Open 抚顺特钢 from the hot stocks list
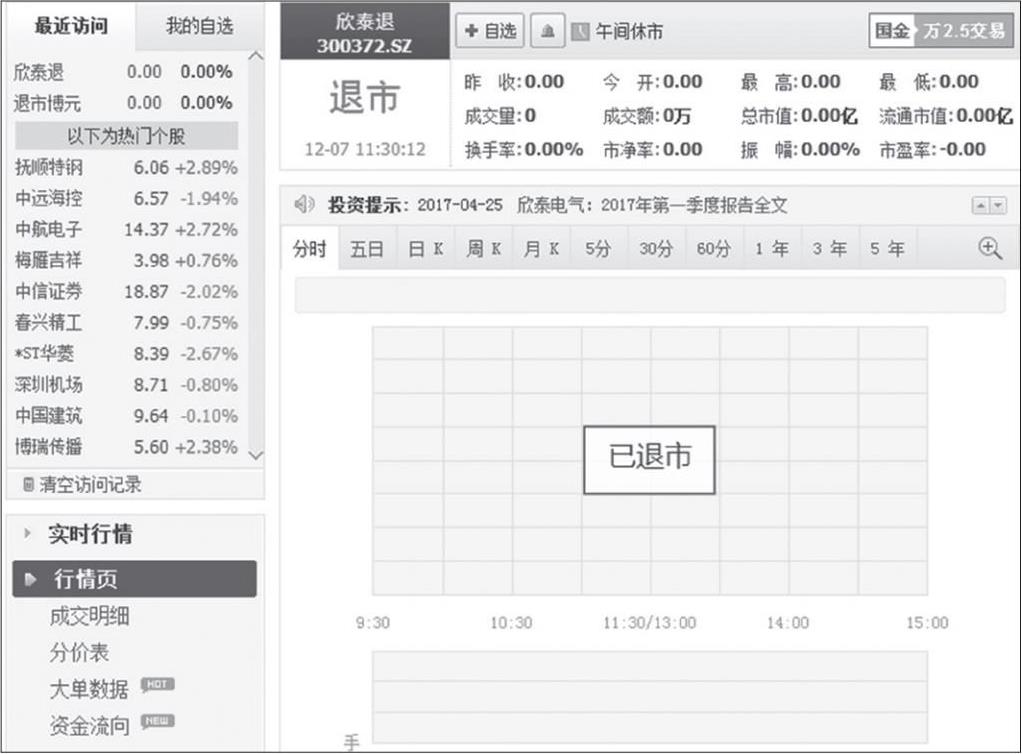This screenshot has height=754, width=1022. click(x=48, y=168)
